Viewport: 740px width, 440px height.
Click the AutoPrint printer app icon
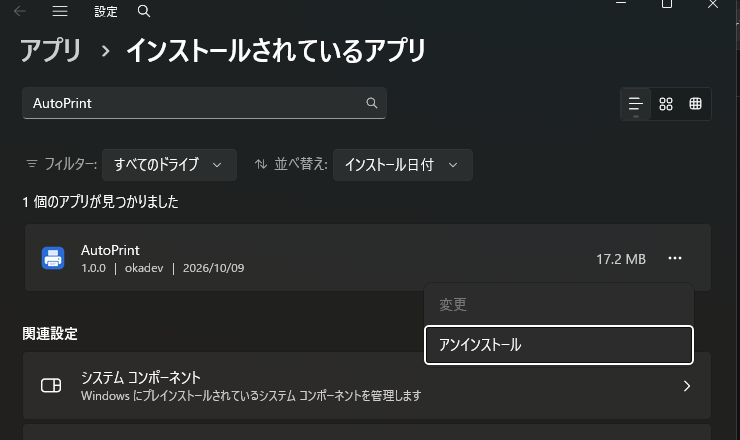pyautogui.click(x=53, y=258)
